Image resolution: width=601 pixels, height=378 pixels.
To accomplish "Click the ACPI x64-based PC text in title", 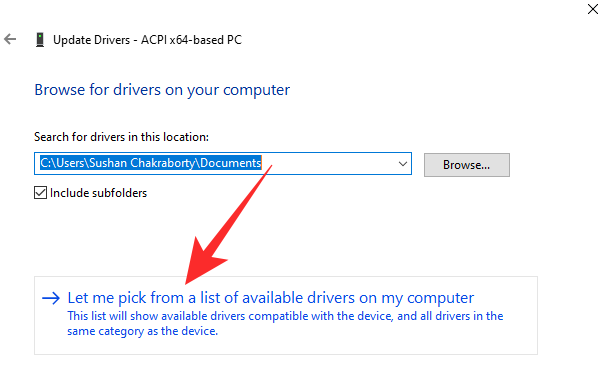I will click(191, 40).
